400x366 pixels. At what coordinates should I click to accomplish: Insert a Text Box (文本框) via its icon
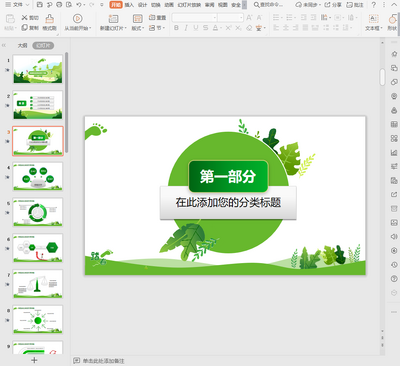coord(373,18)
